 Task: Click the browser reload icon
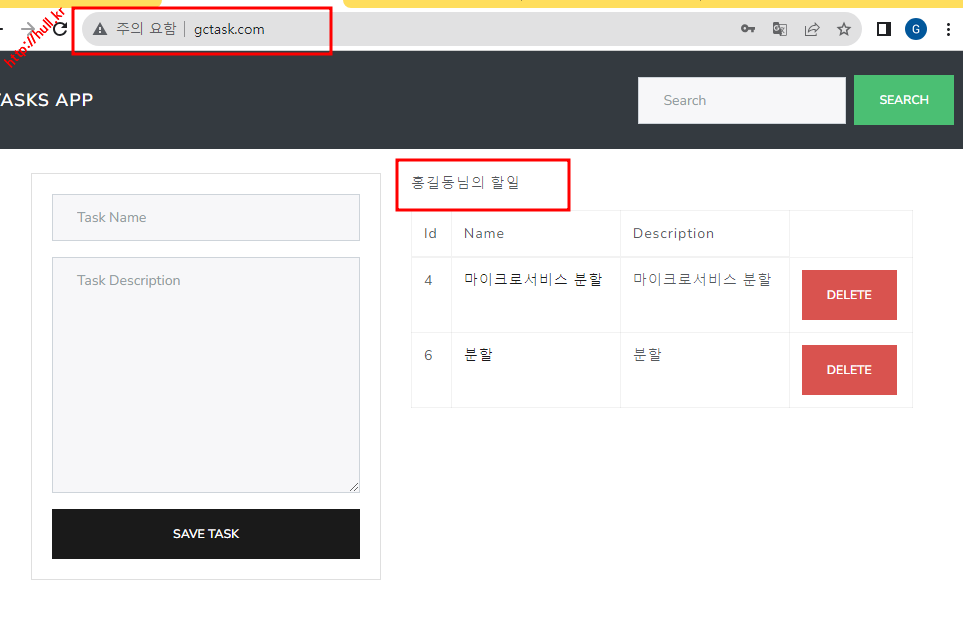click(60, 29)
